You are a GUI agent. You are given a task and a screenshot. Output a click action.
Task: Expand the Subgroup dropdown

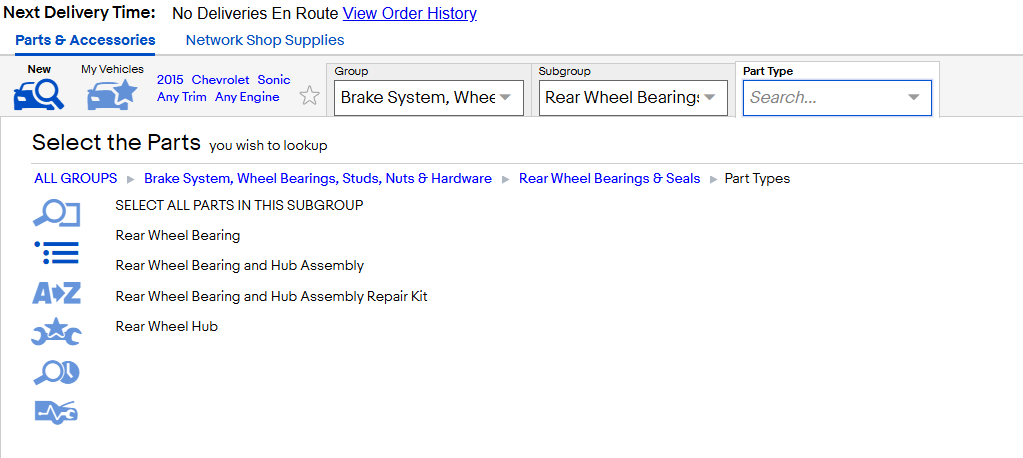[633, 98]
